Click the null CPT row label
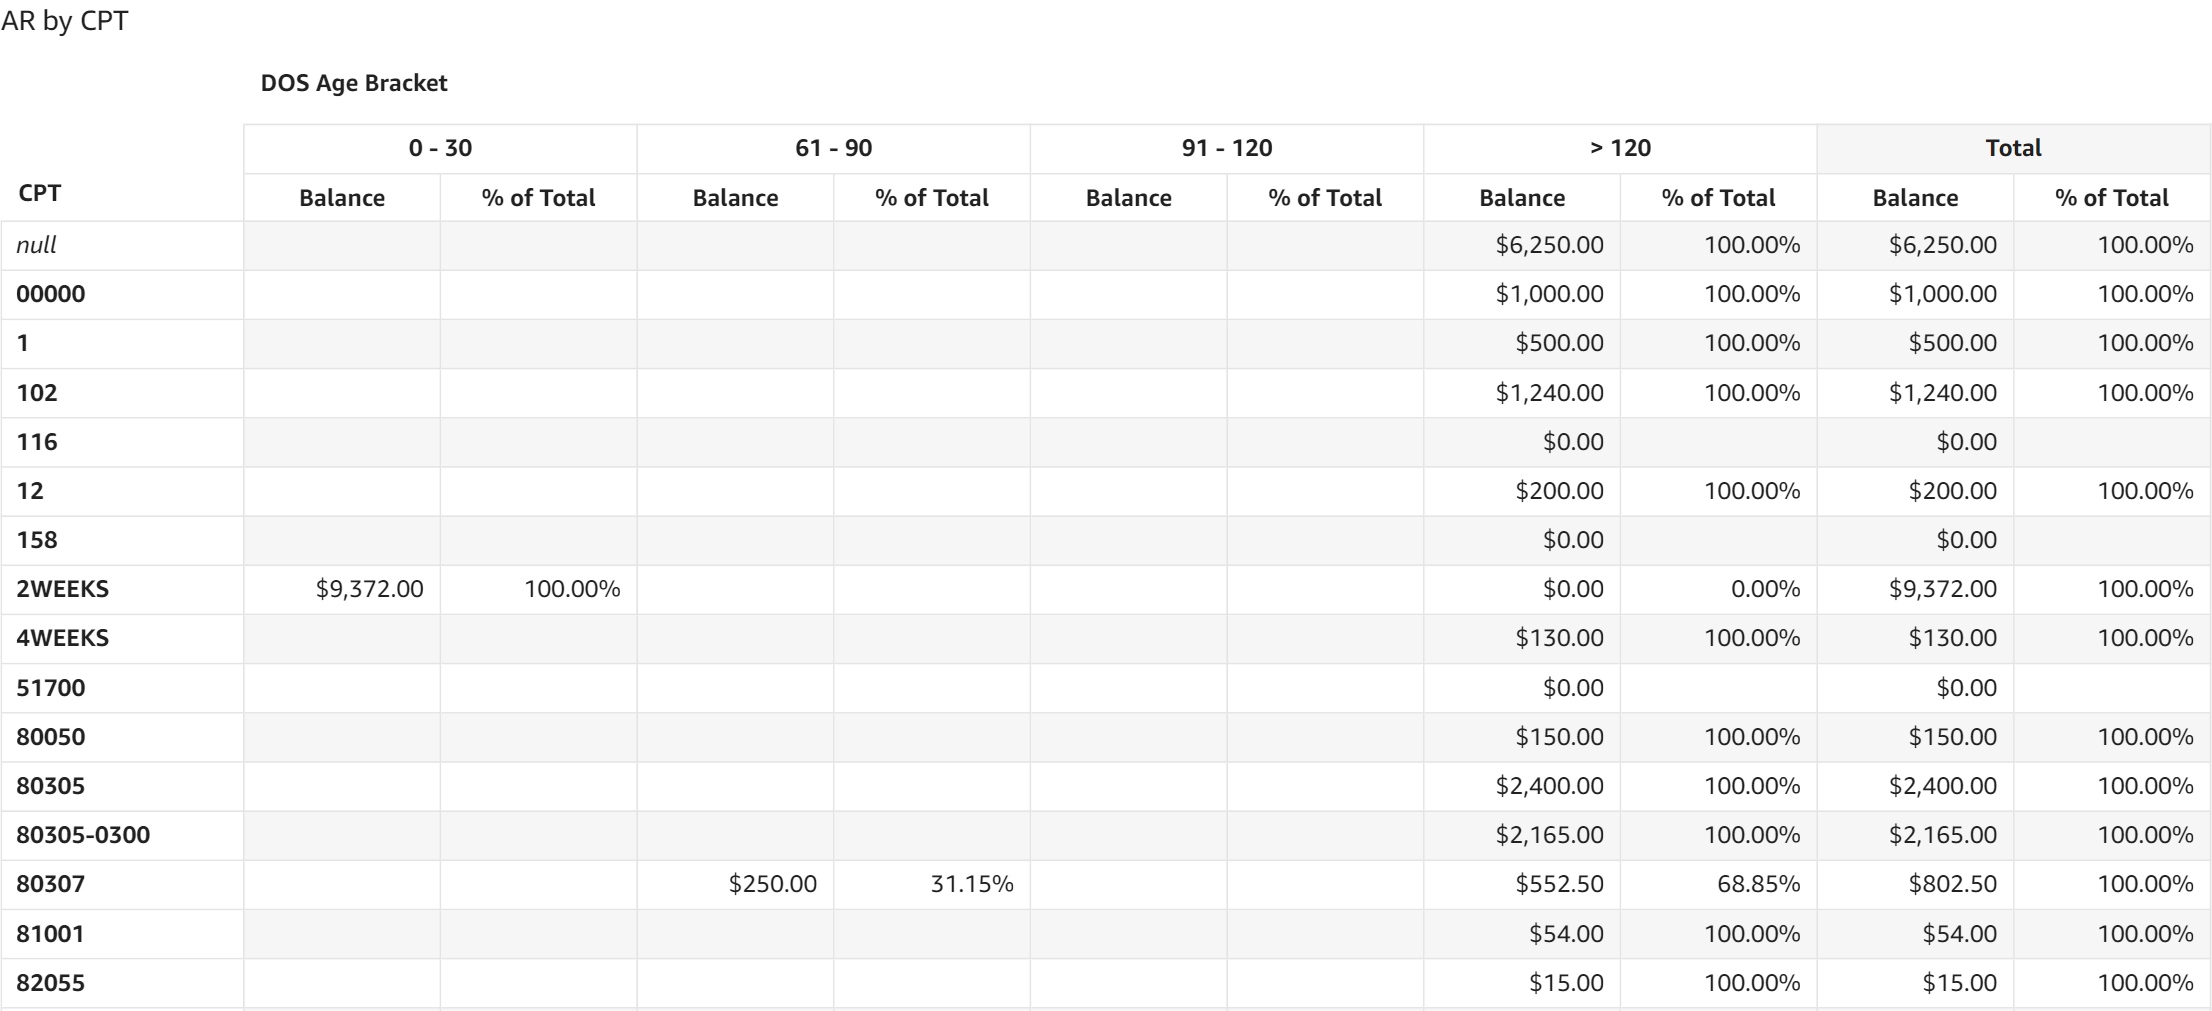 (x=36, y=245)
